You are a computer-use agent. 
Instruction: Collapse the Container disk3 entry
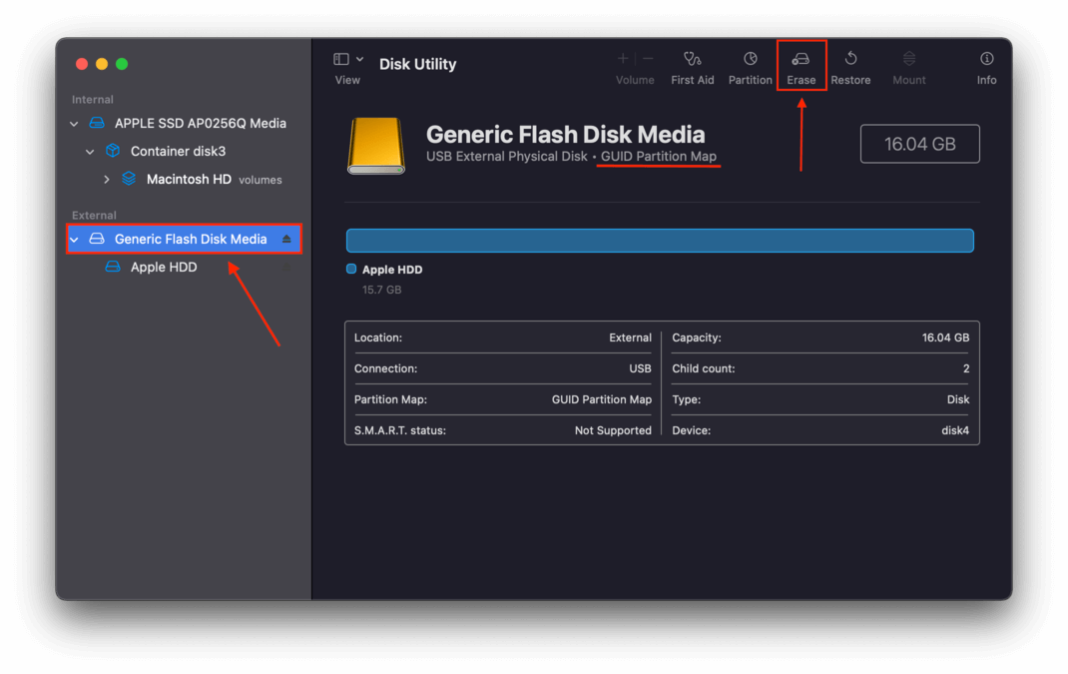89,150
